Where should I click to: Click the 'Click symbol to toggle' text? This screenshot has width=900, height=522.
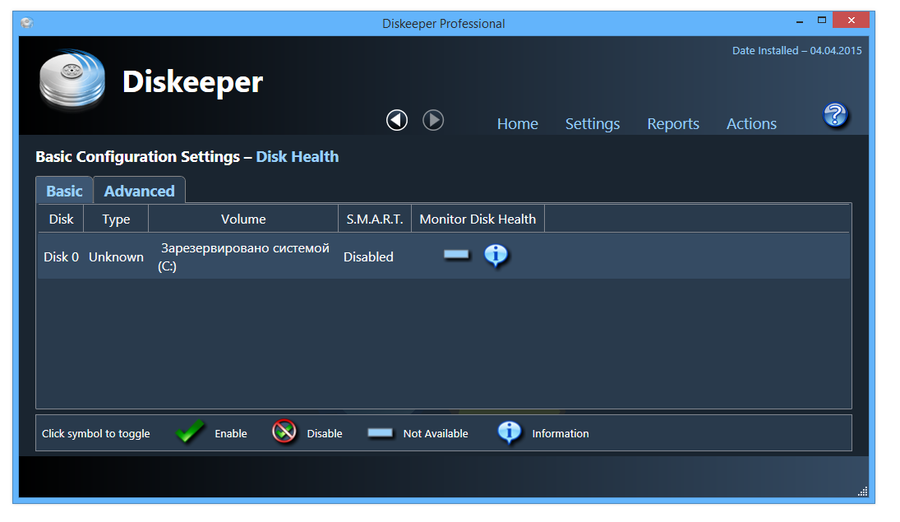pos(95,434)
